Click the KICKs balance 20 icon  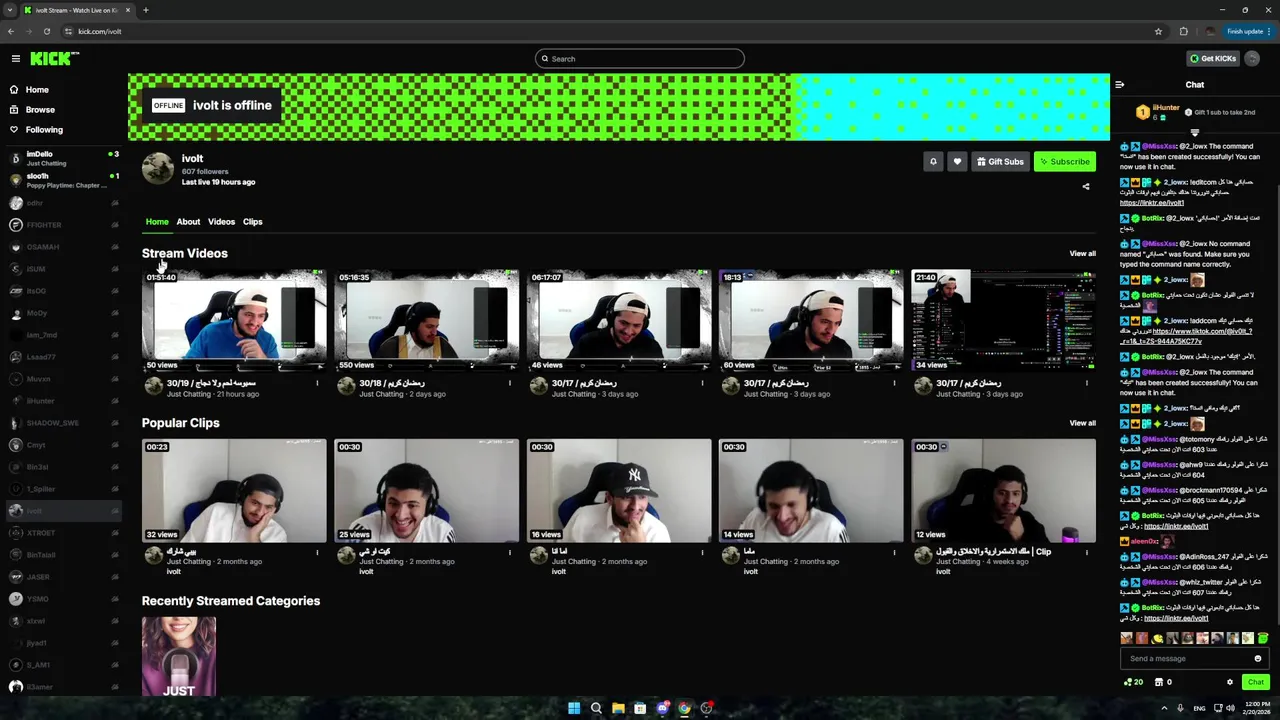coord(1134,682)
